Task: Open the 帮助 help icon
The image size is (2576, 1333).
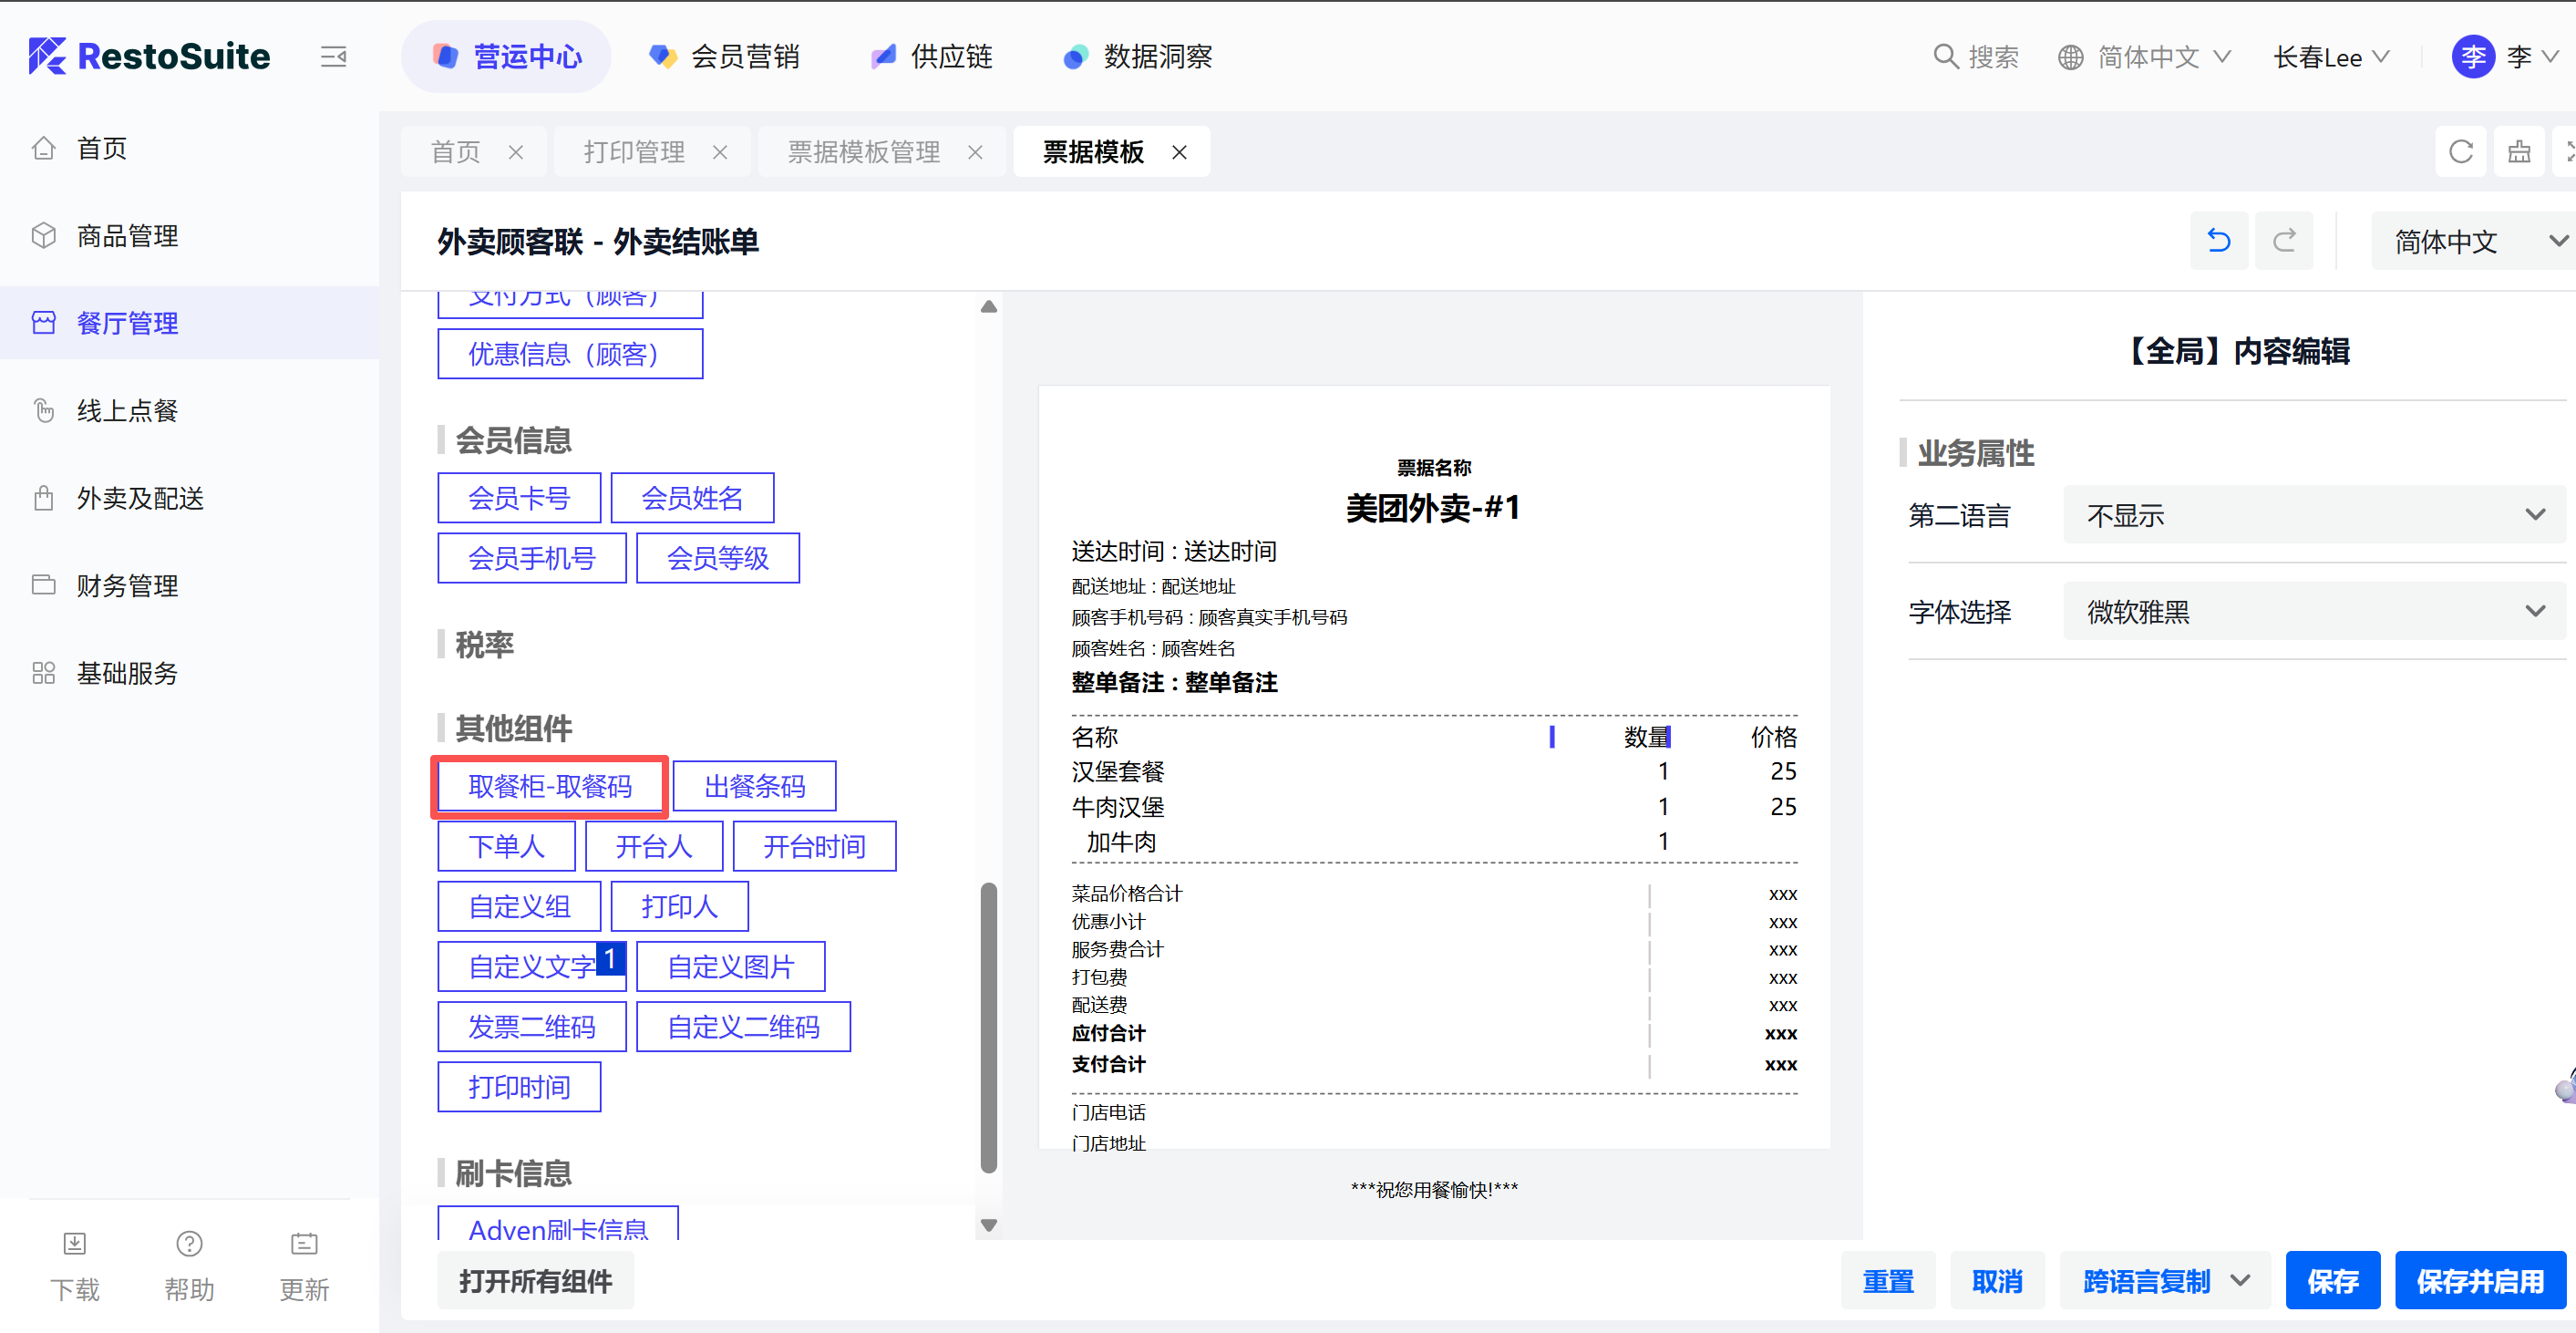Action: [x=189, y=1243]
